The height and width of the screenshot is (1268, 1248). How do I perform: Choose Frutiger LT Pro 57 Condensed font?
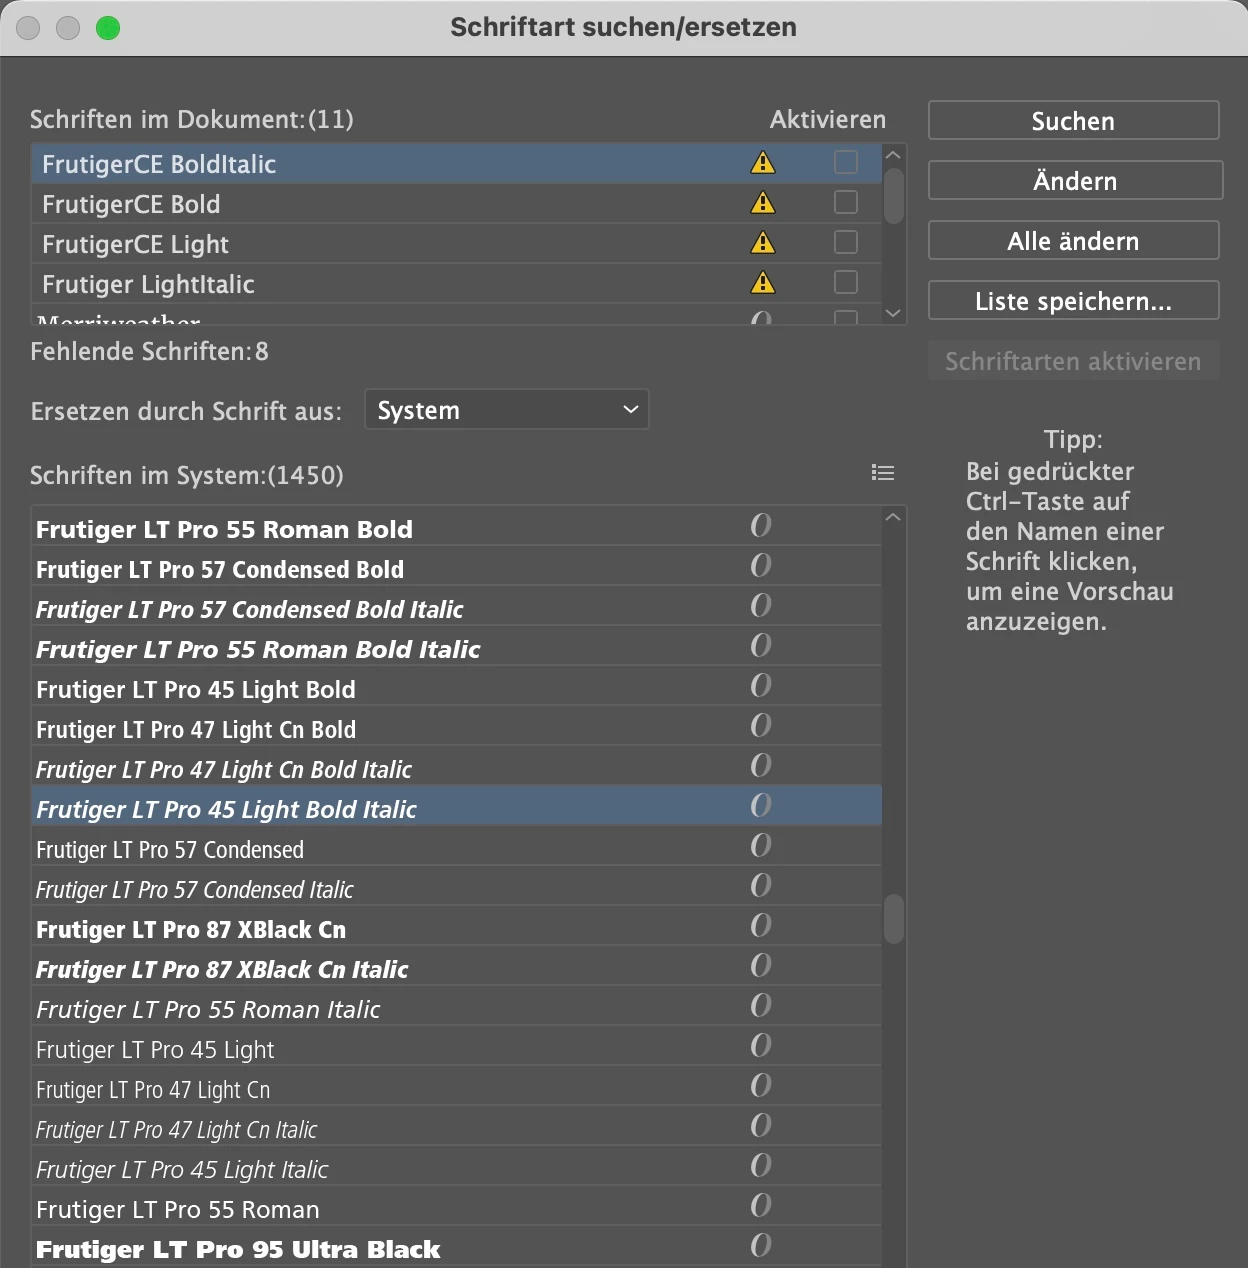coord(456,848)
